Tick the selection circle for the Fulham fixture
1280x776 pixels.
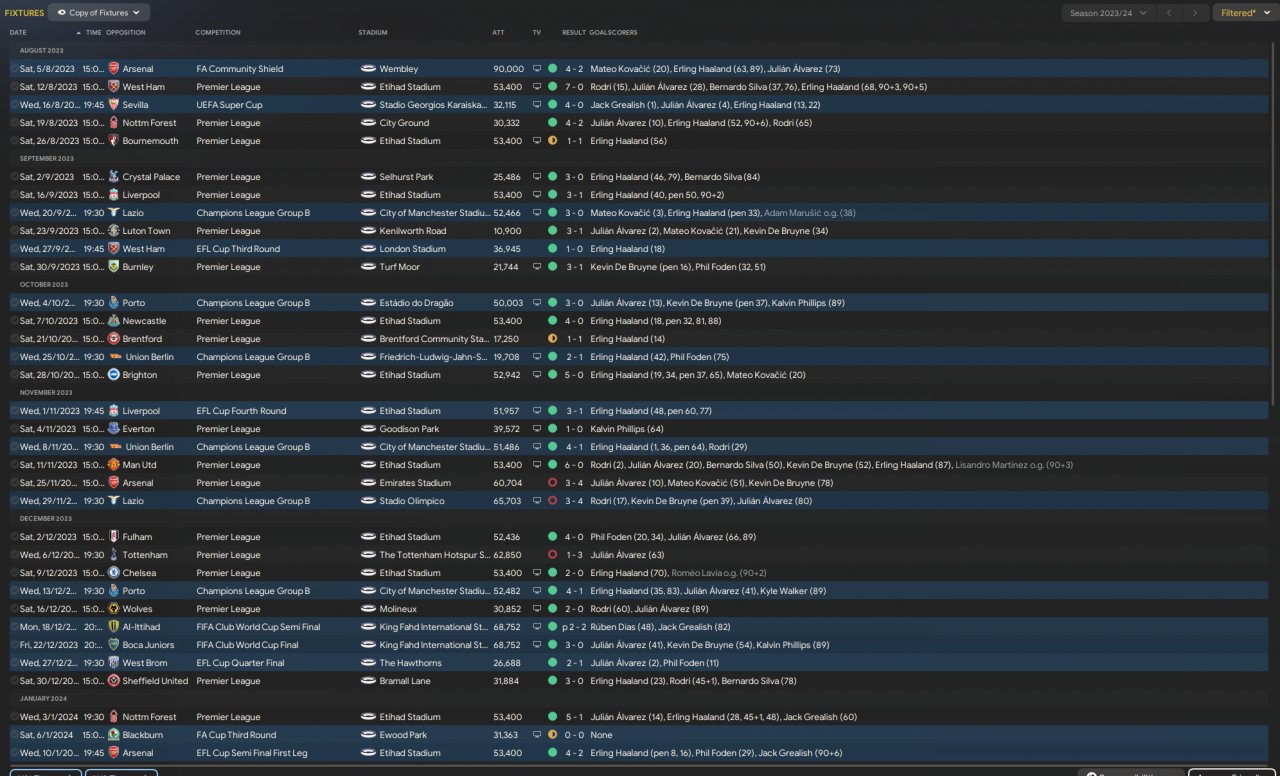tap(14, 537)
